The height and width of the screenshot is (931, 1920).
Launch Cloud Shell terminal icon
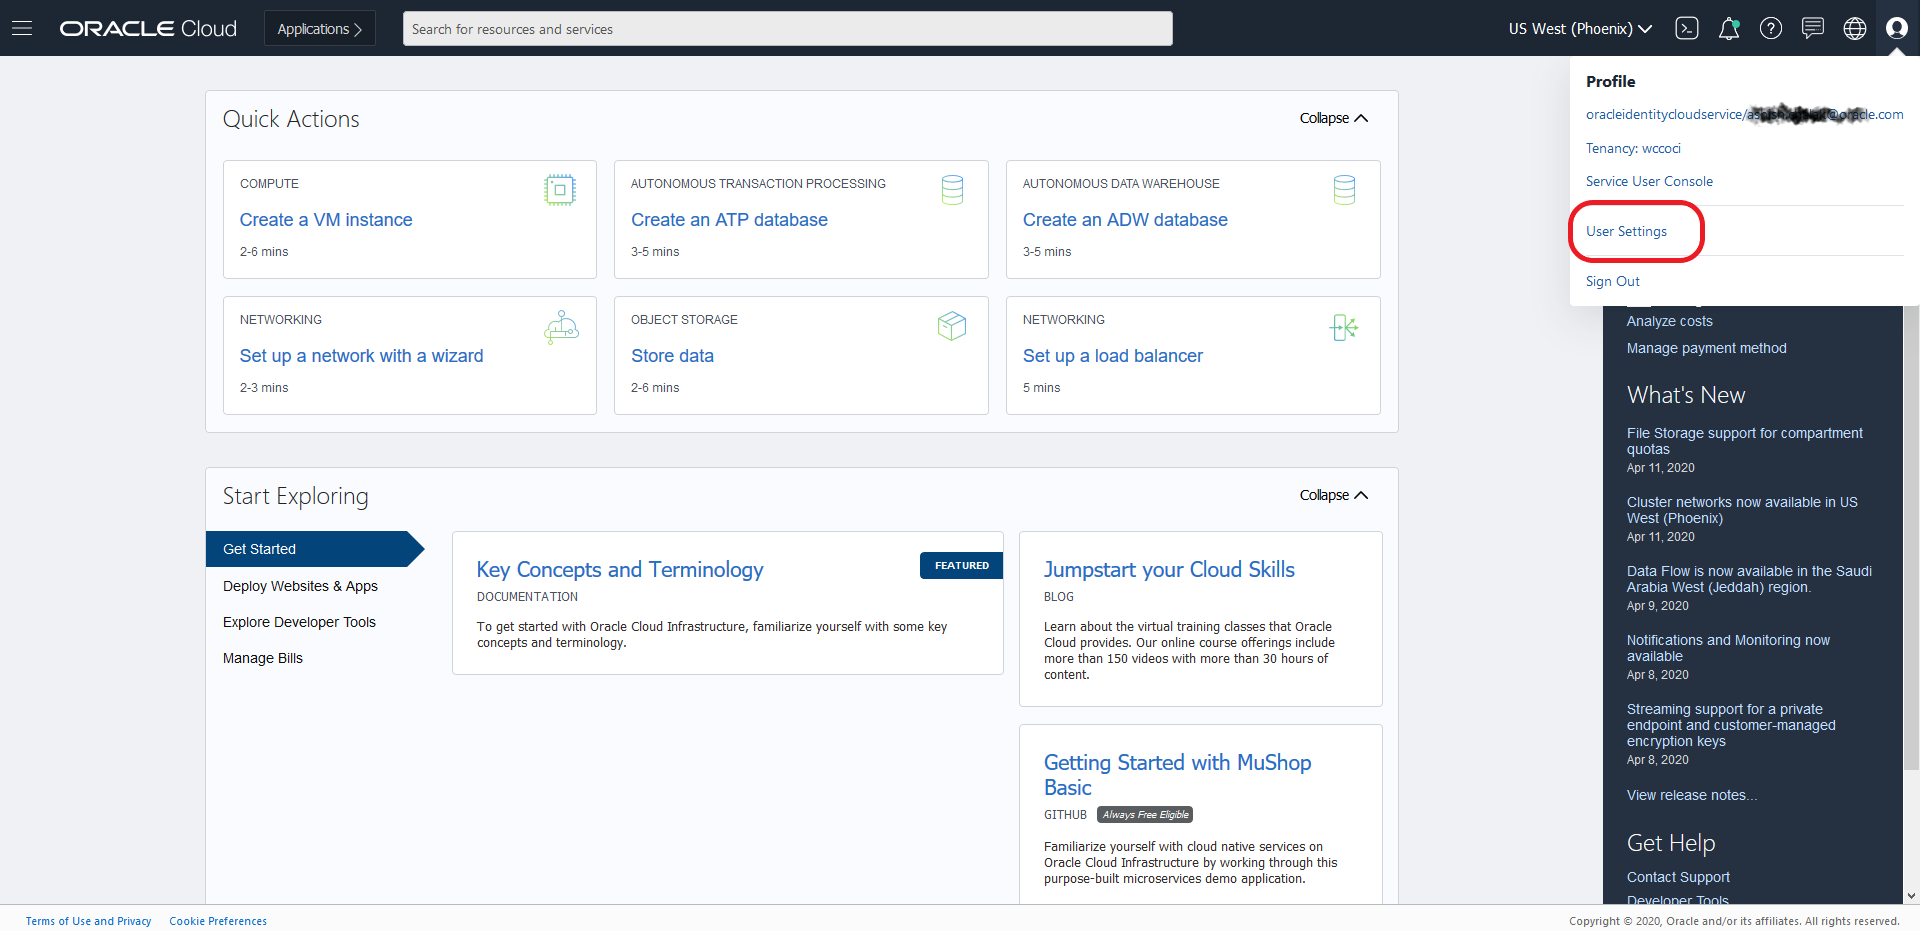point(1687,28)
